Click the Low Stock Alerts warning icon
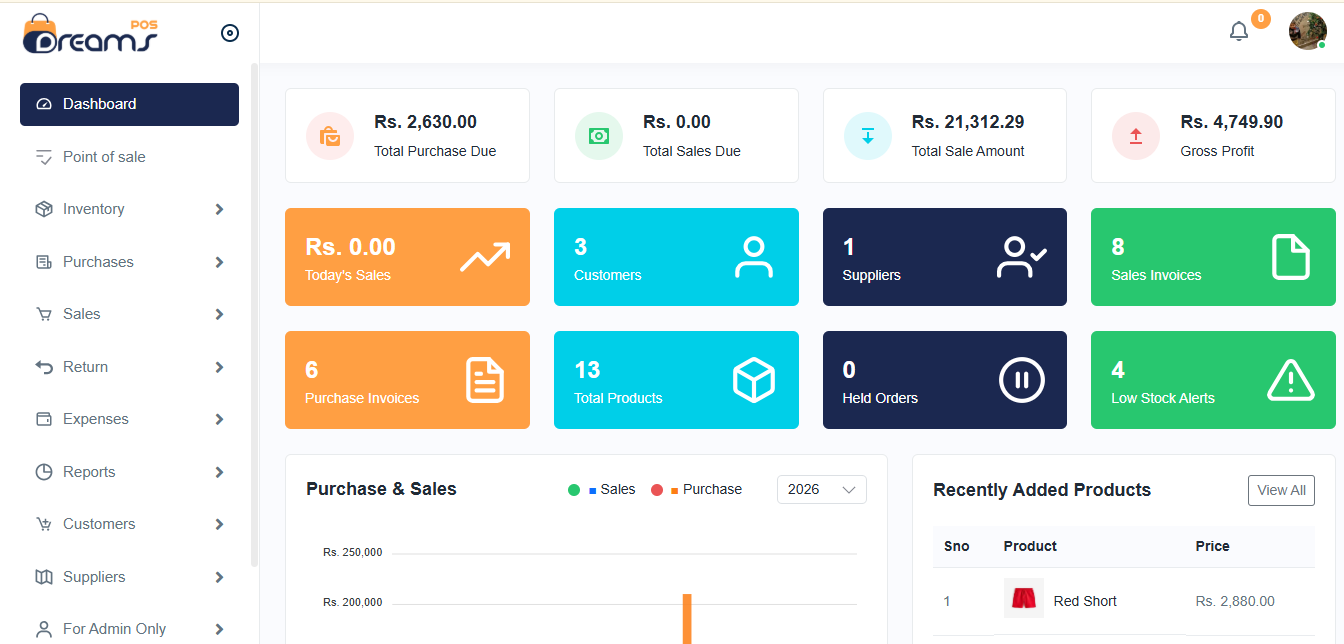1344x644 pixels. coord(1291,380)
